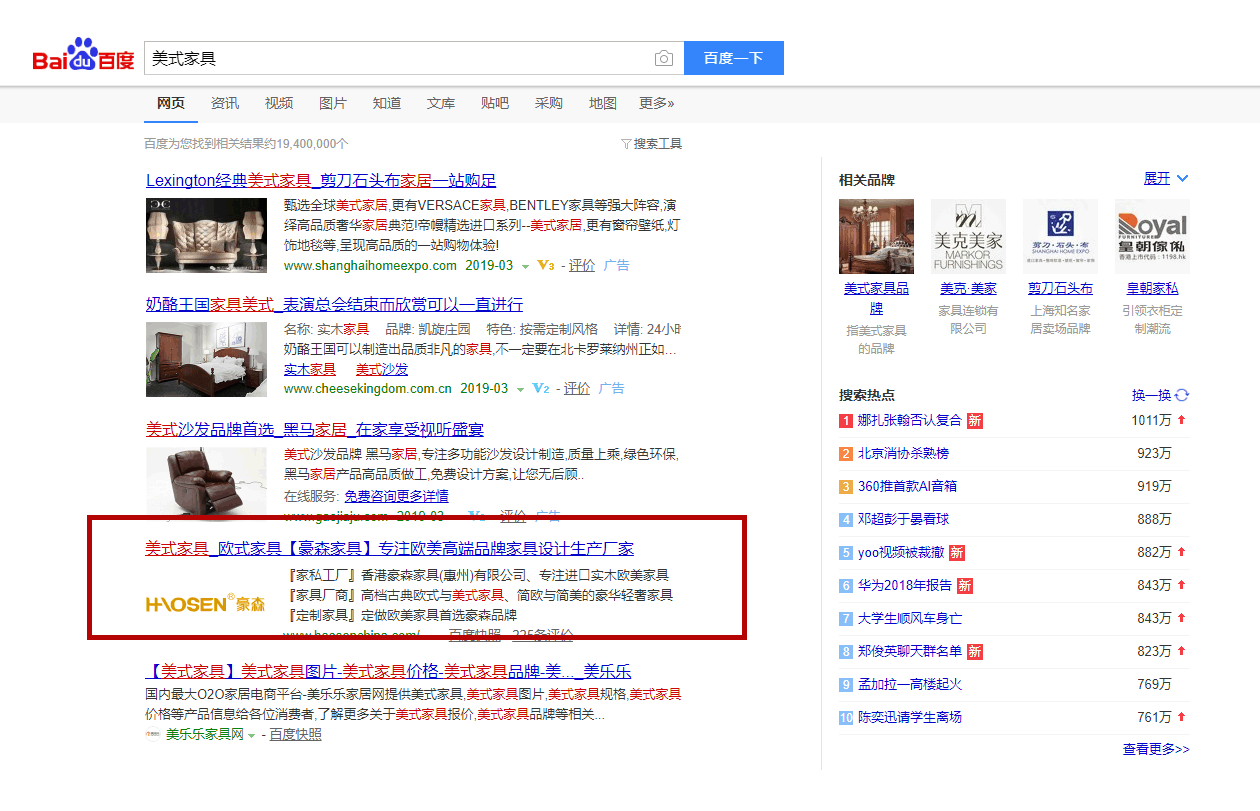Image resolution: width=1260 pixels, height=811 pixels.
Task: Click the 美式家具品牌 brand name link
Action: pos(876,298)
